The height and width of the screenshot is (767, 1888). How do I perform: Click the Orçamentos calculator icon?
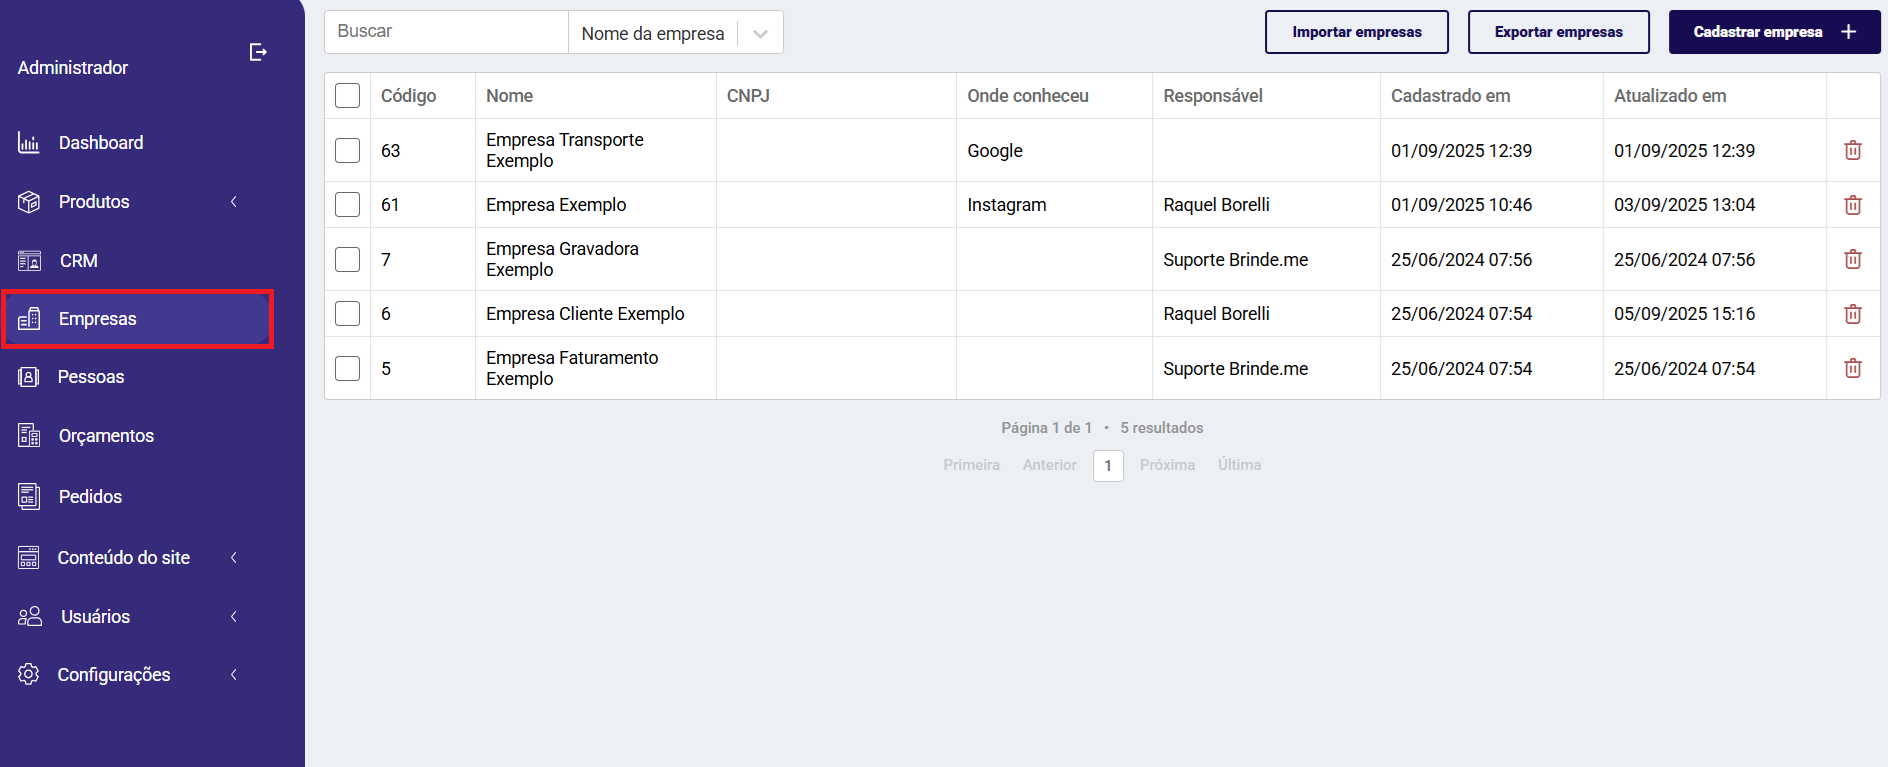29,436
